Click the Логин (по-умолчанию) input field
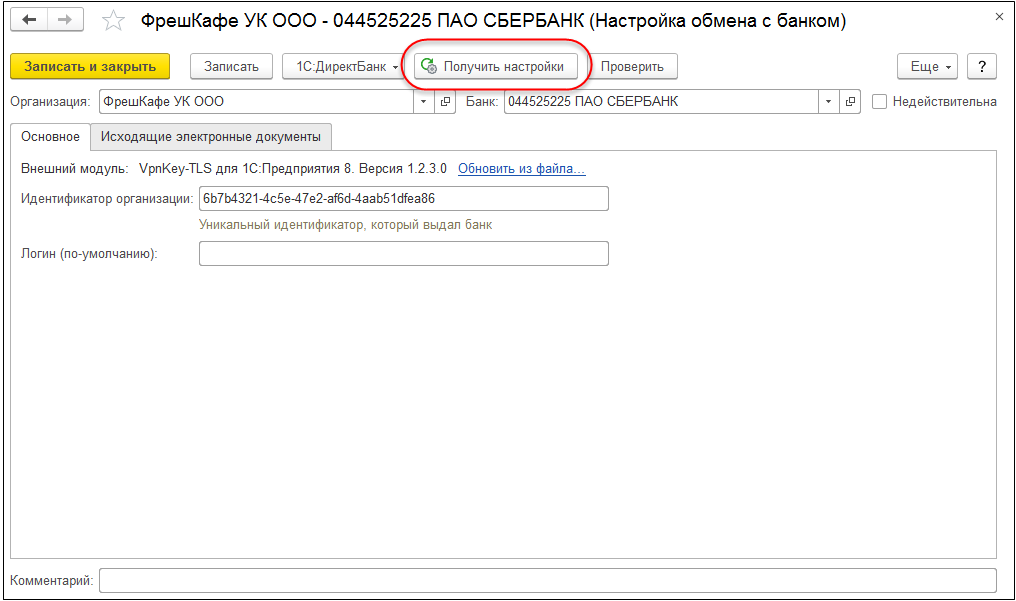The height and width of the screenshot is (601, 1016). tap(403, 254)
